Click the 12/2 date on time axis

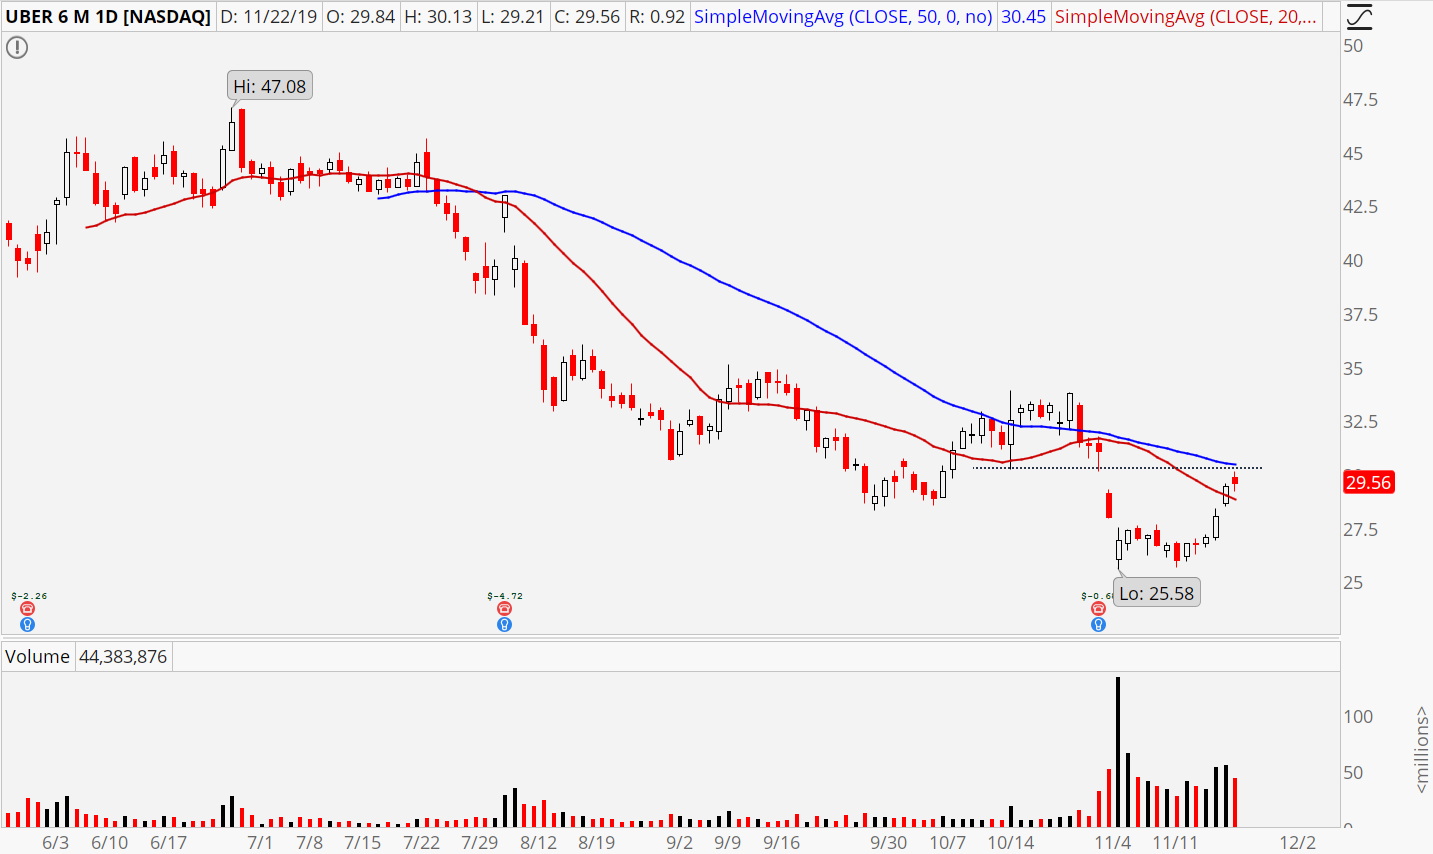(x=1298, y=842)
